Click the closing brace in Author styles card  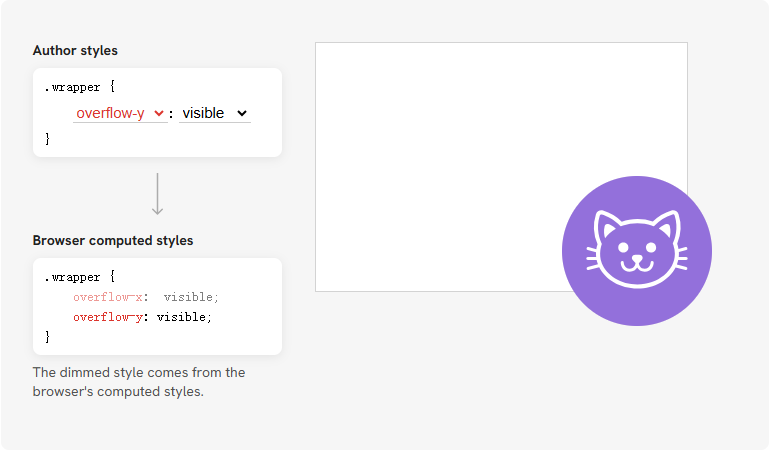point(47,139)
